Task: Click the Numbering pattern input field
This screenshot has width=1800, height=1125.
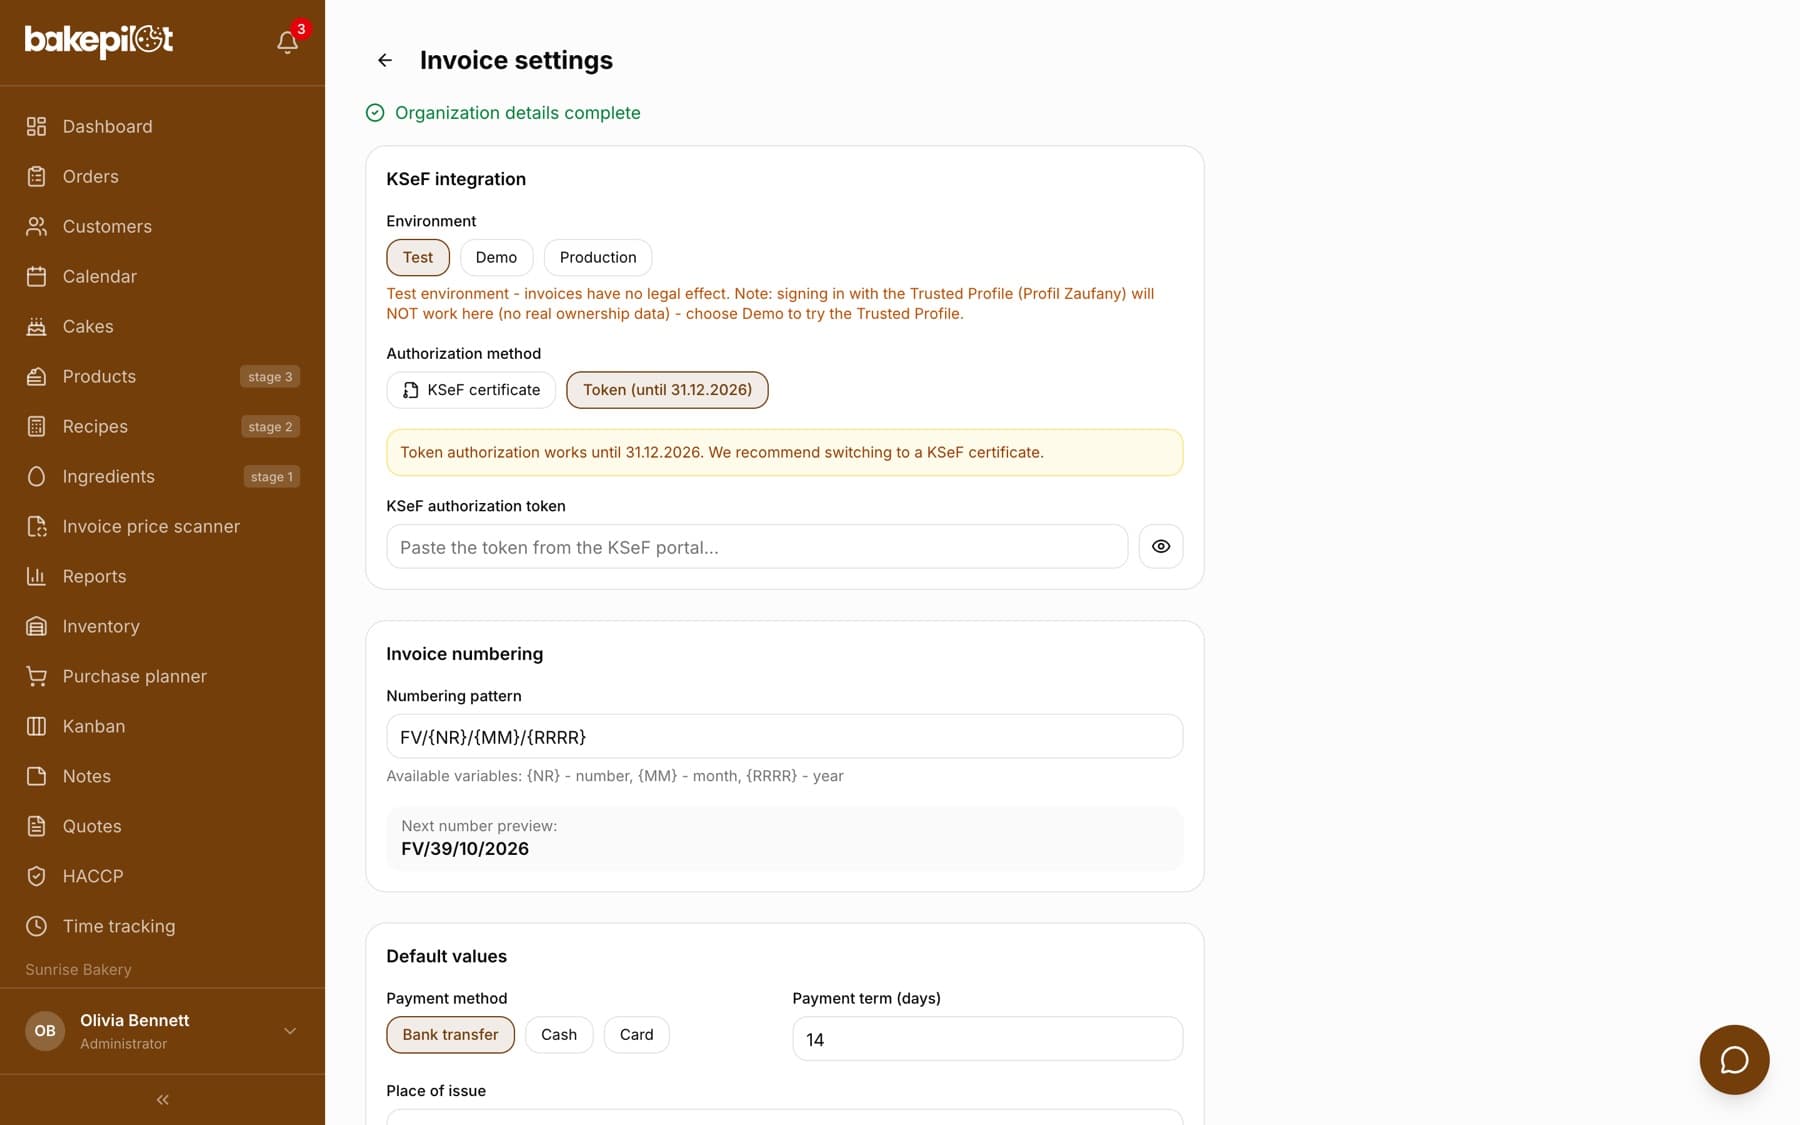Action: tap(784, 737)
